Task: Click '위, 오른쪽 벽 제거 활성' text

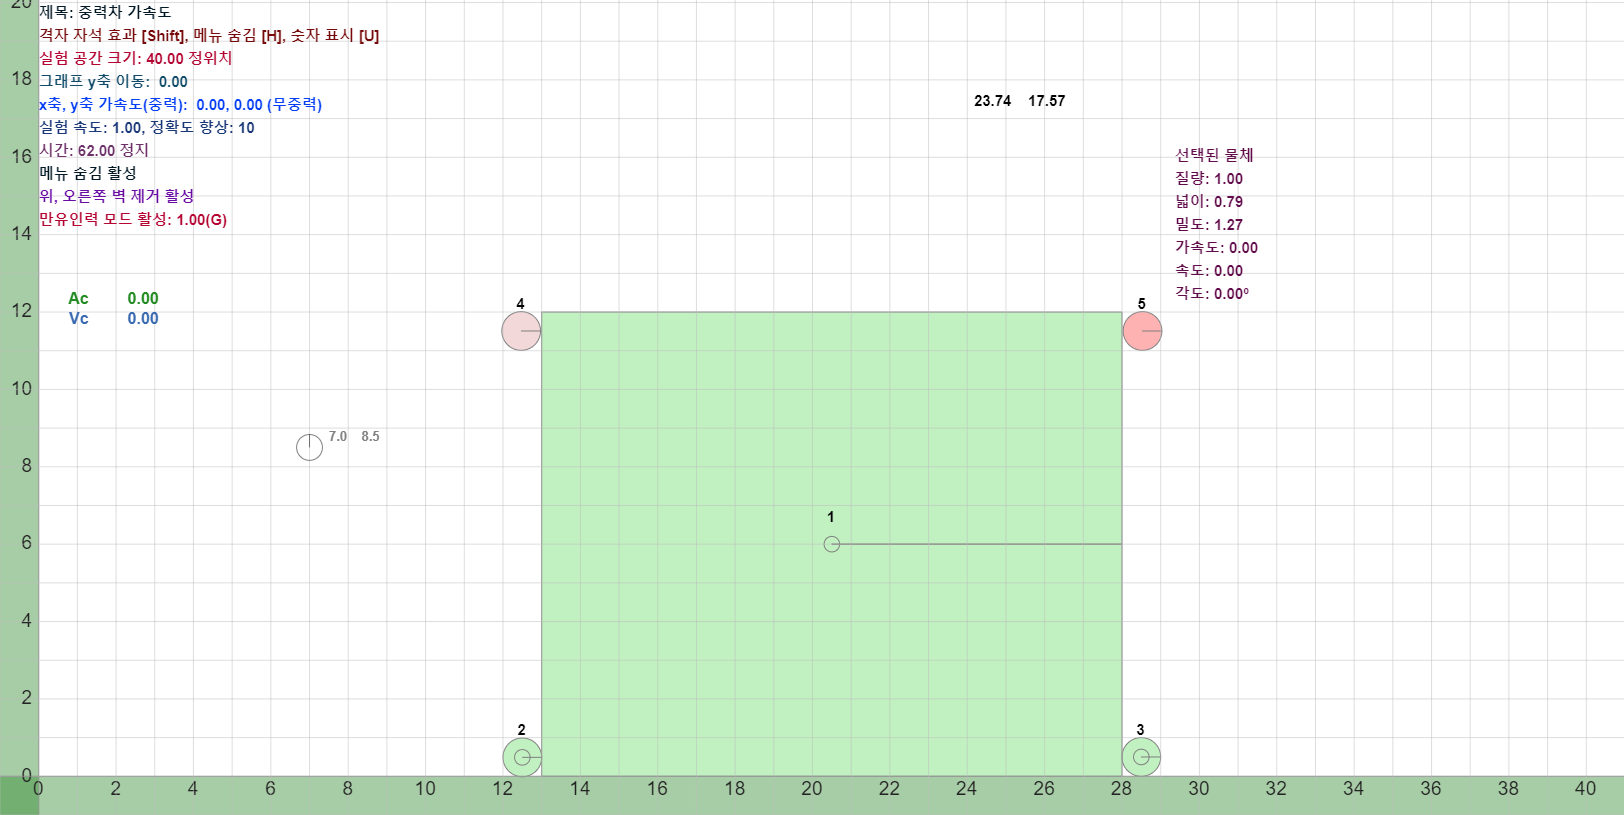Action: click(x=117, y=196)
